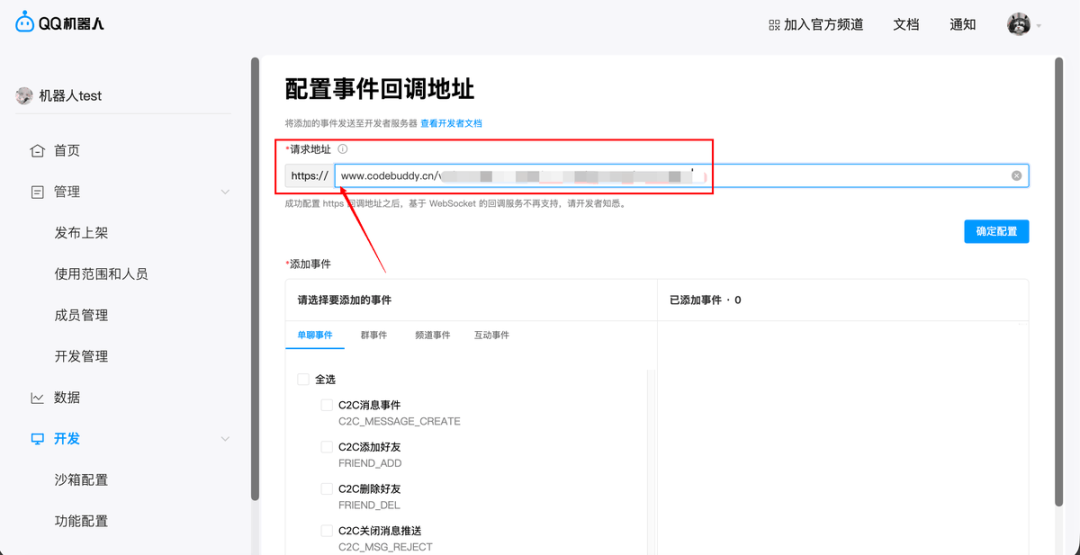The image size is (1080, 555).
Task: Click the 开发 monitor icon
Action: (37, 439)
